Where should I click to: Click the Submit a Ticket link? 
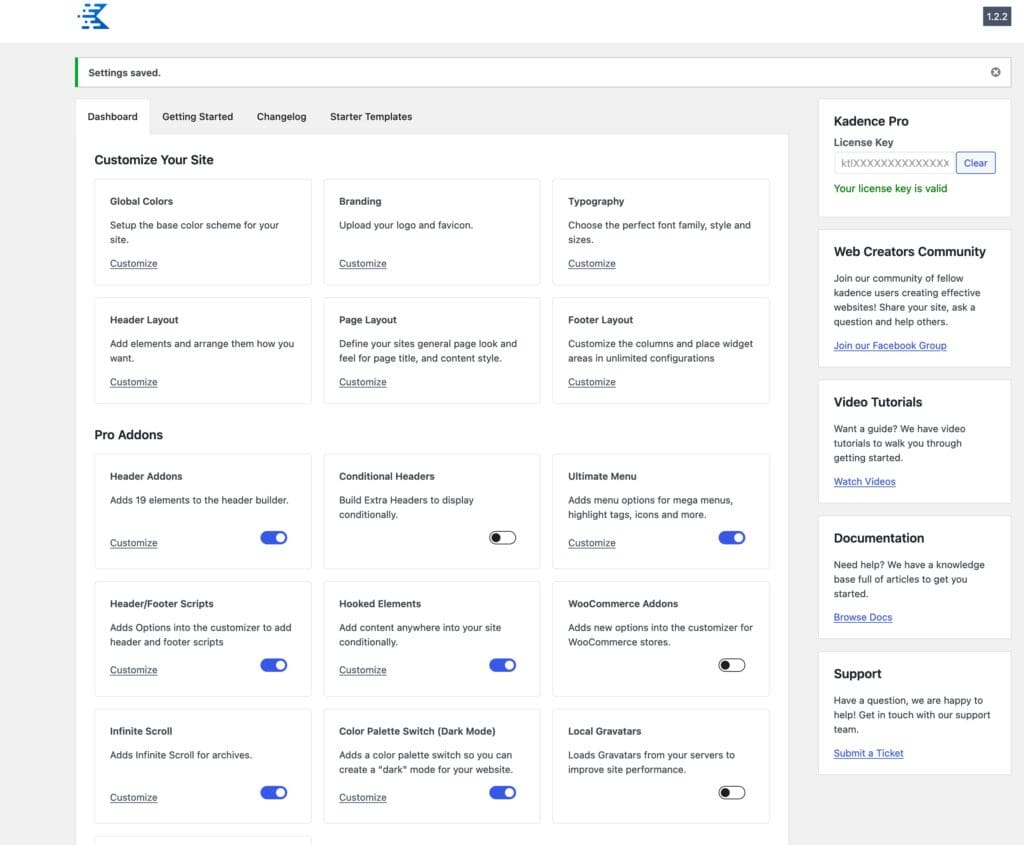[x=868, y=753]
